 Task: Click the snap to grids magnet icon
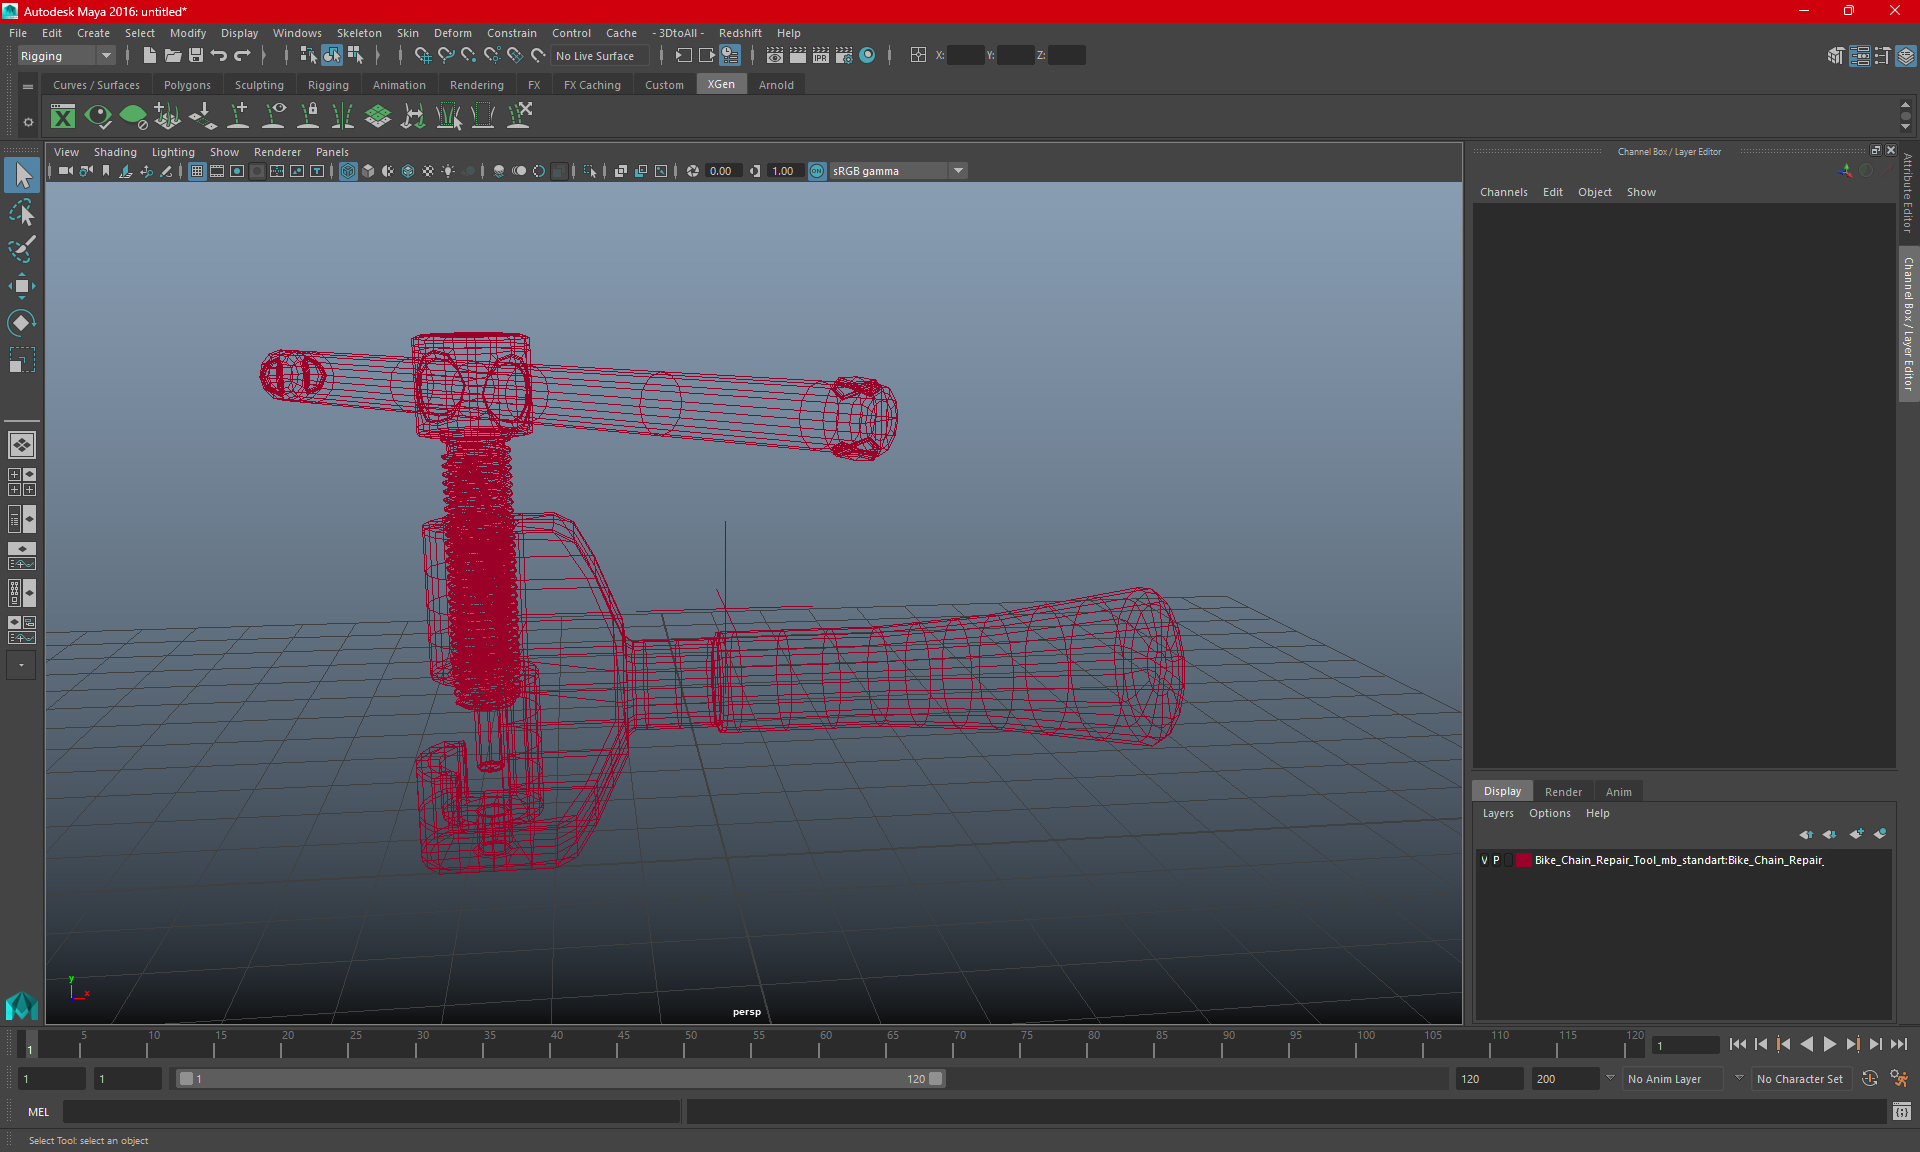(x=422, y=56)
